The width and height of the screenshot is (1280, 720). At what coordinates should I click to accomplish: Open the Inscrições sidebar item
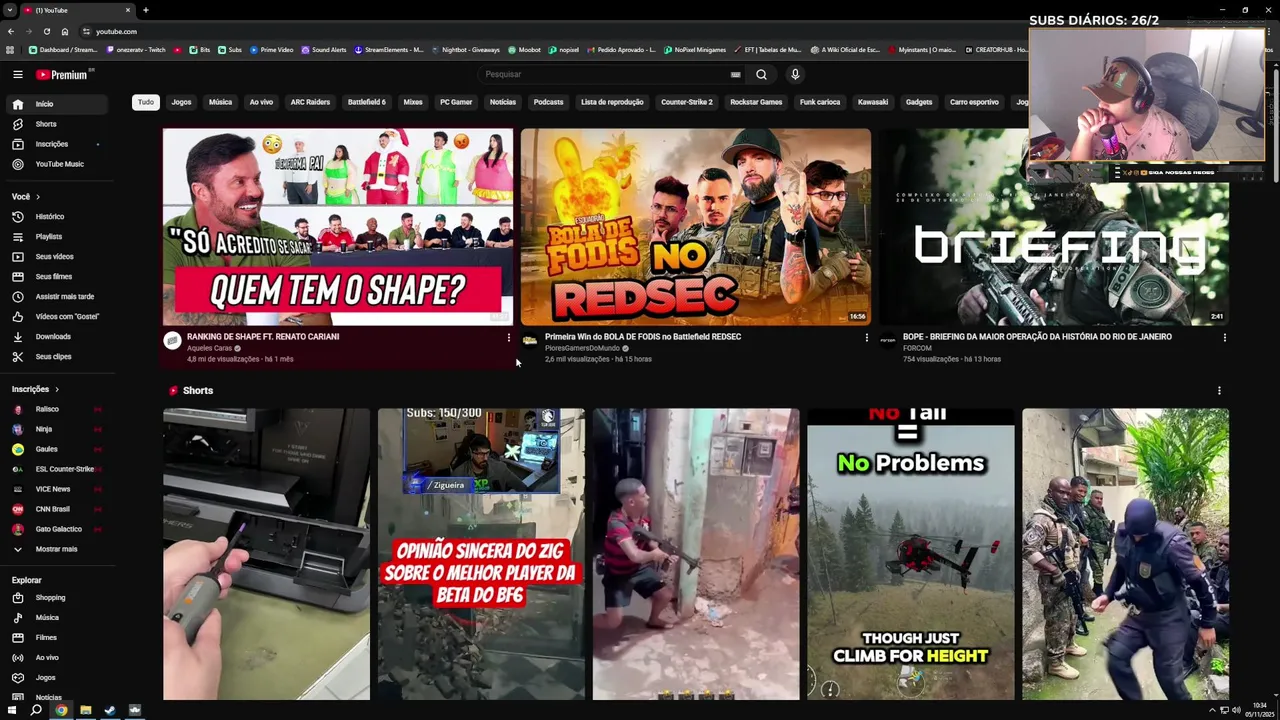[58, 144]
